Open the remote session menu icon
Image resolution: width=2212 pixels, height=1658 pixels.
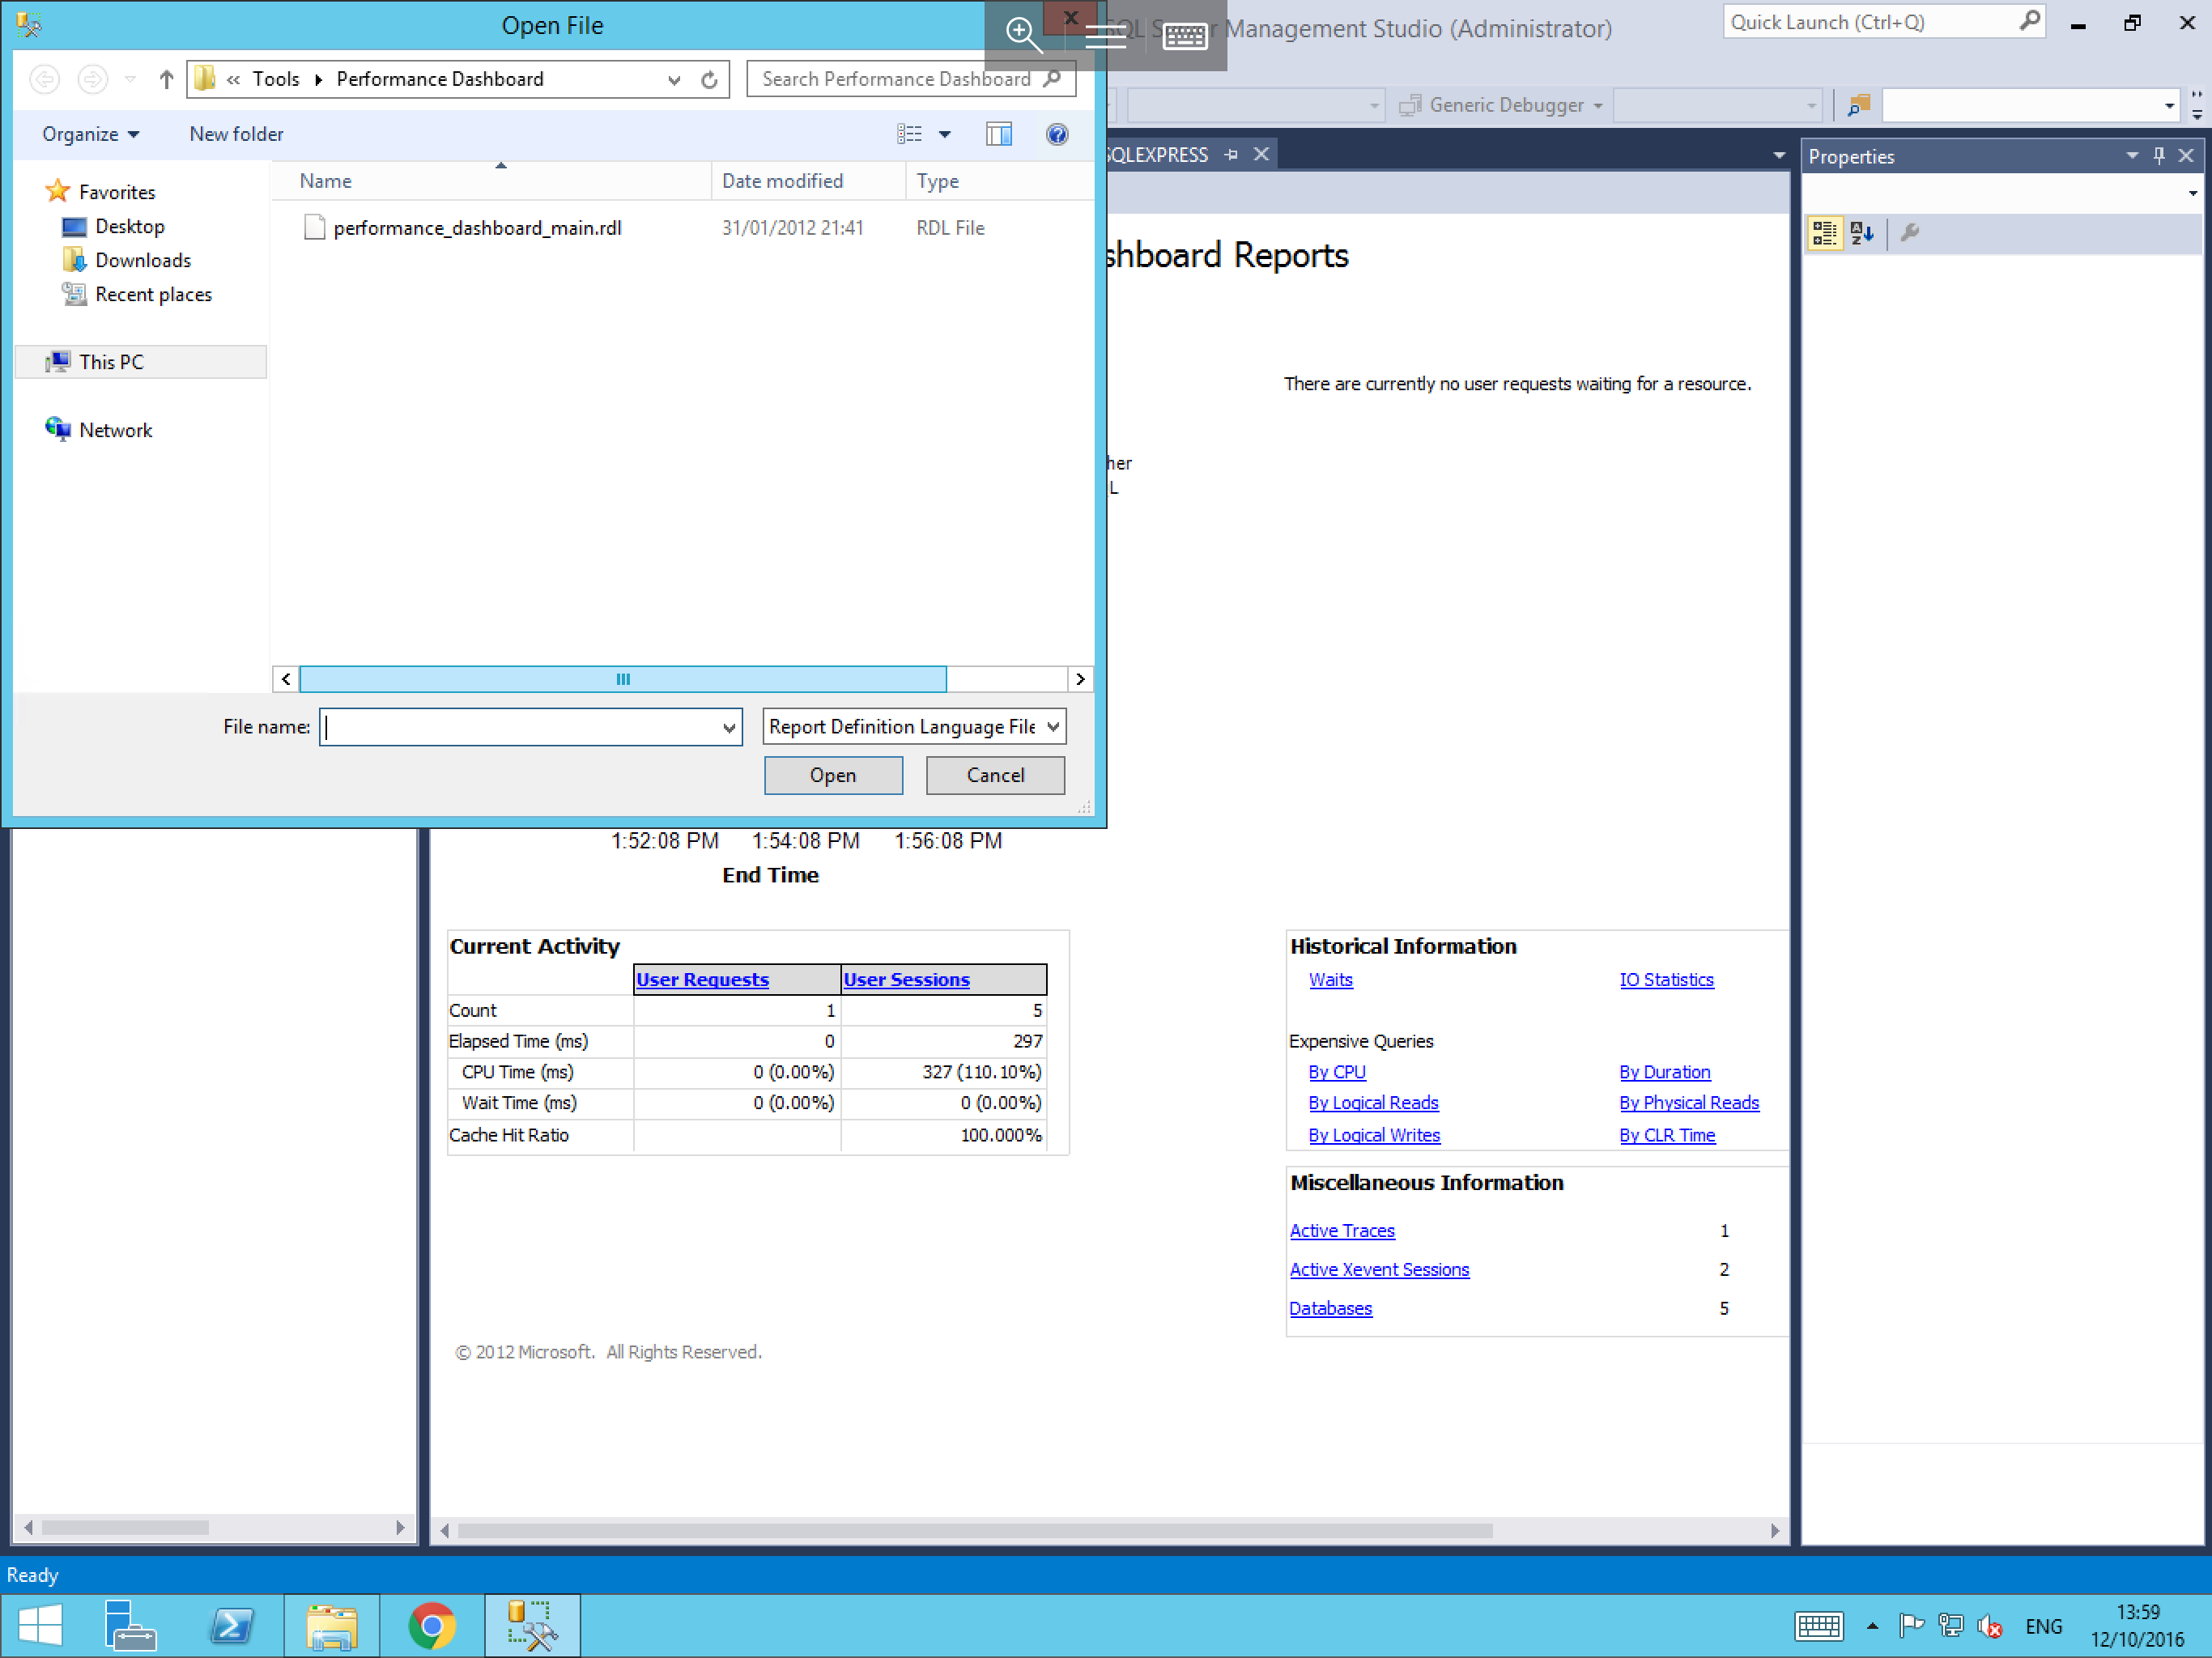1105,36
